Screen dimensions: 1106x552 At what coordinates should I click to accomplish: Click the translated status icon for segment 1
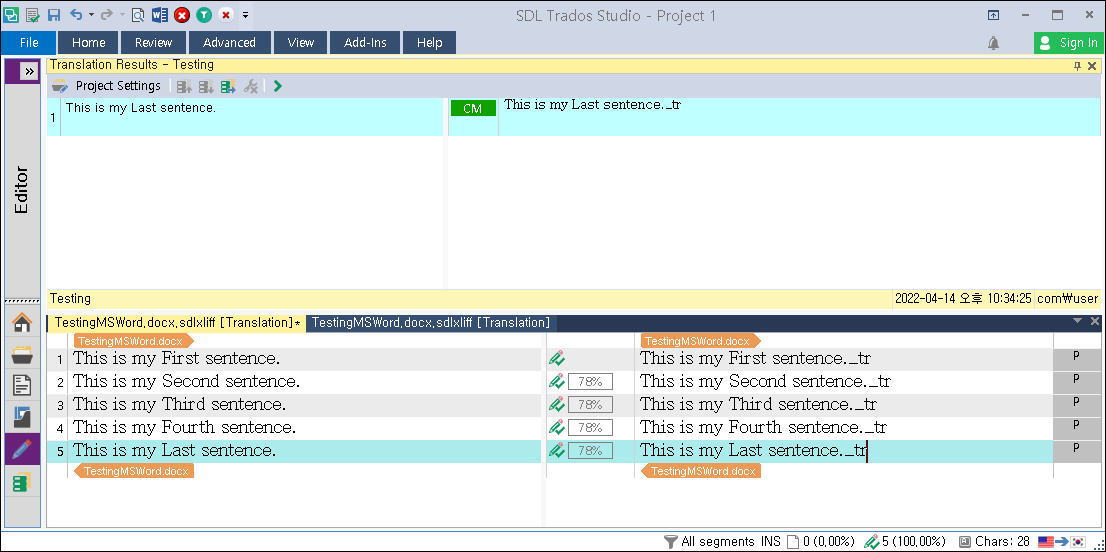pyautogui.click(x=557, y=359)
